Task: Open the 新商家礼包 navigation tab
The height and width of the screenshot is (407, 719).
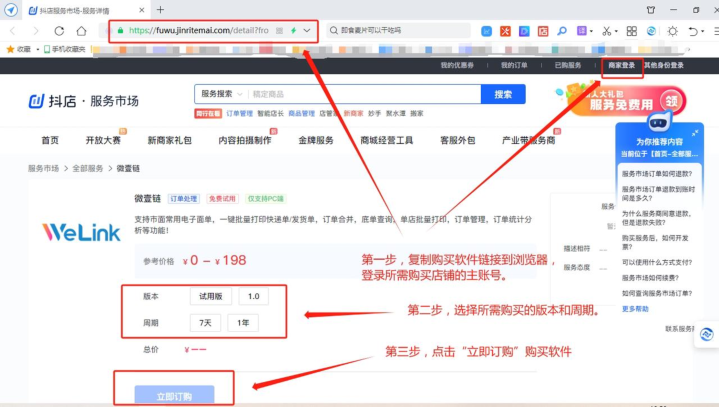Action: tap(169, 140)
